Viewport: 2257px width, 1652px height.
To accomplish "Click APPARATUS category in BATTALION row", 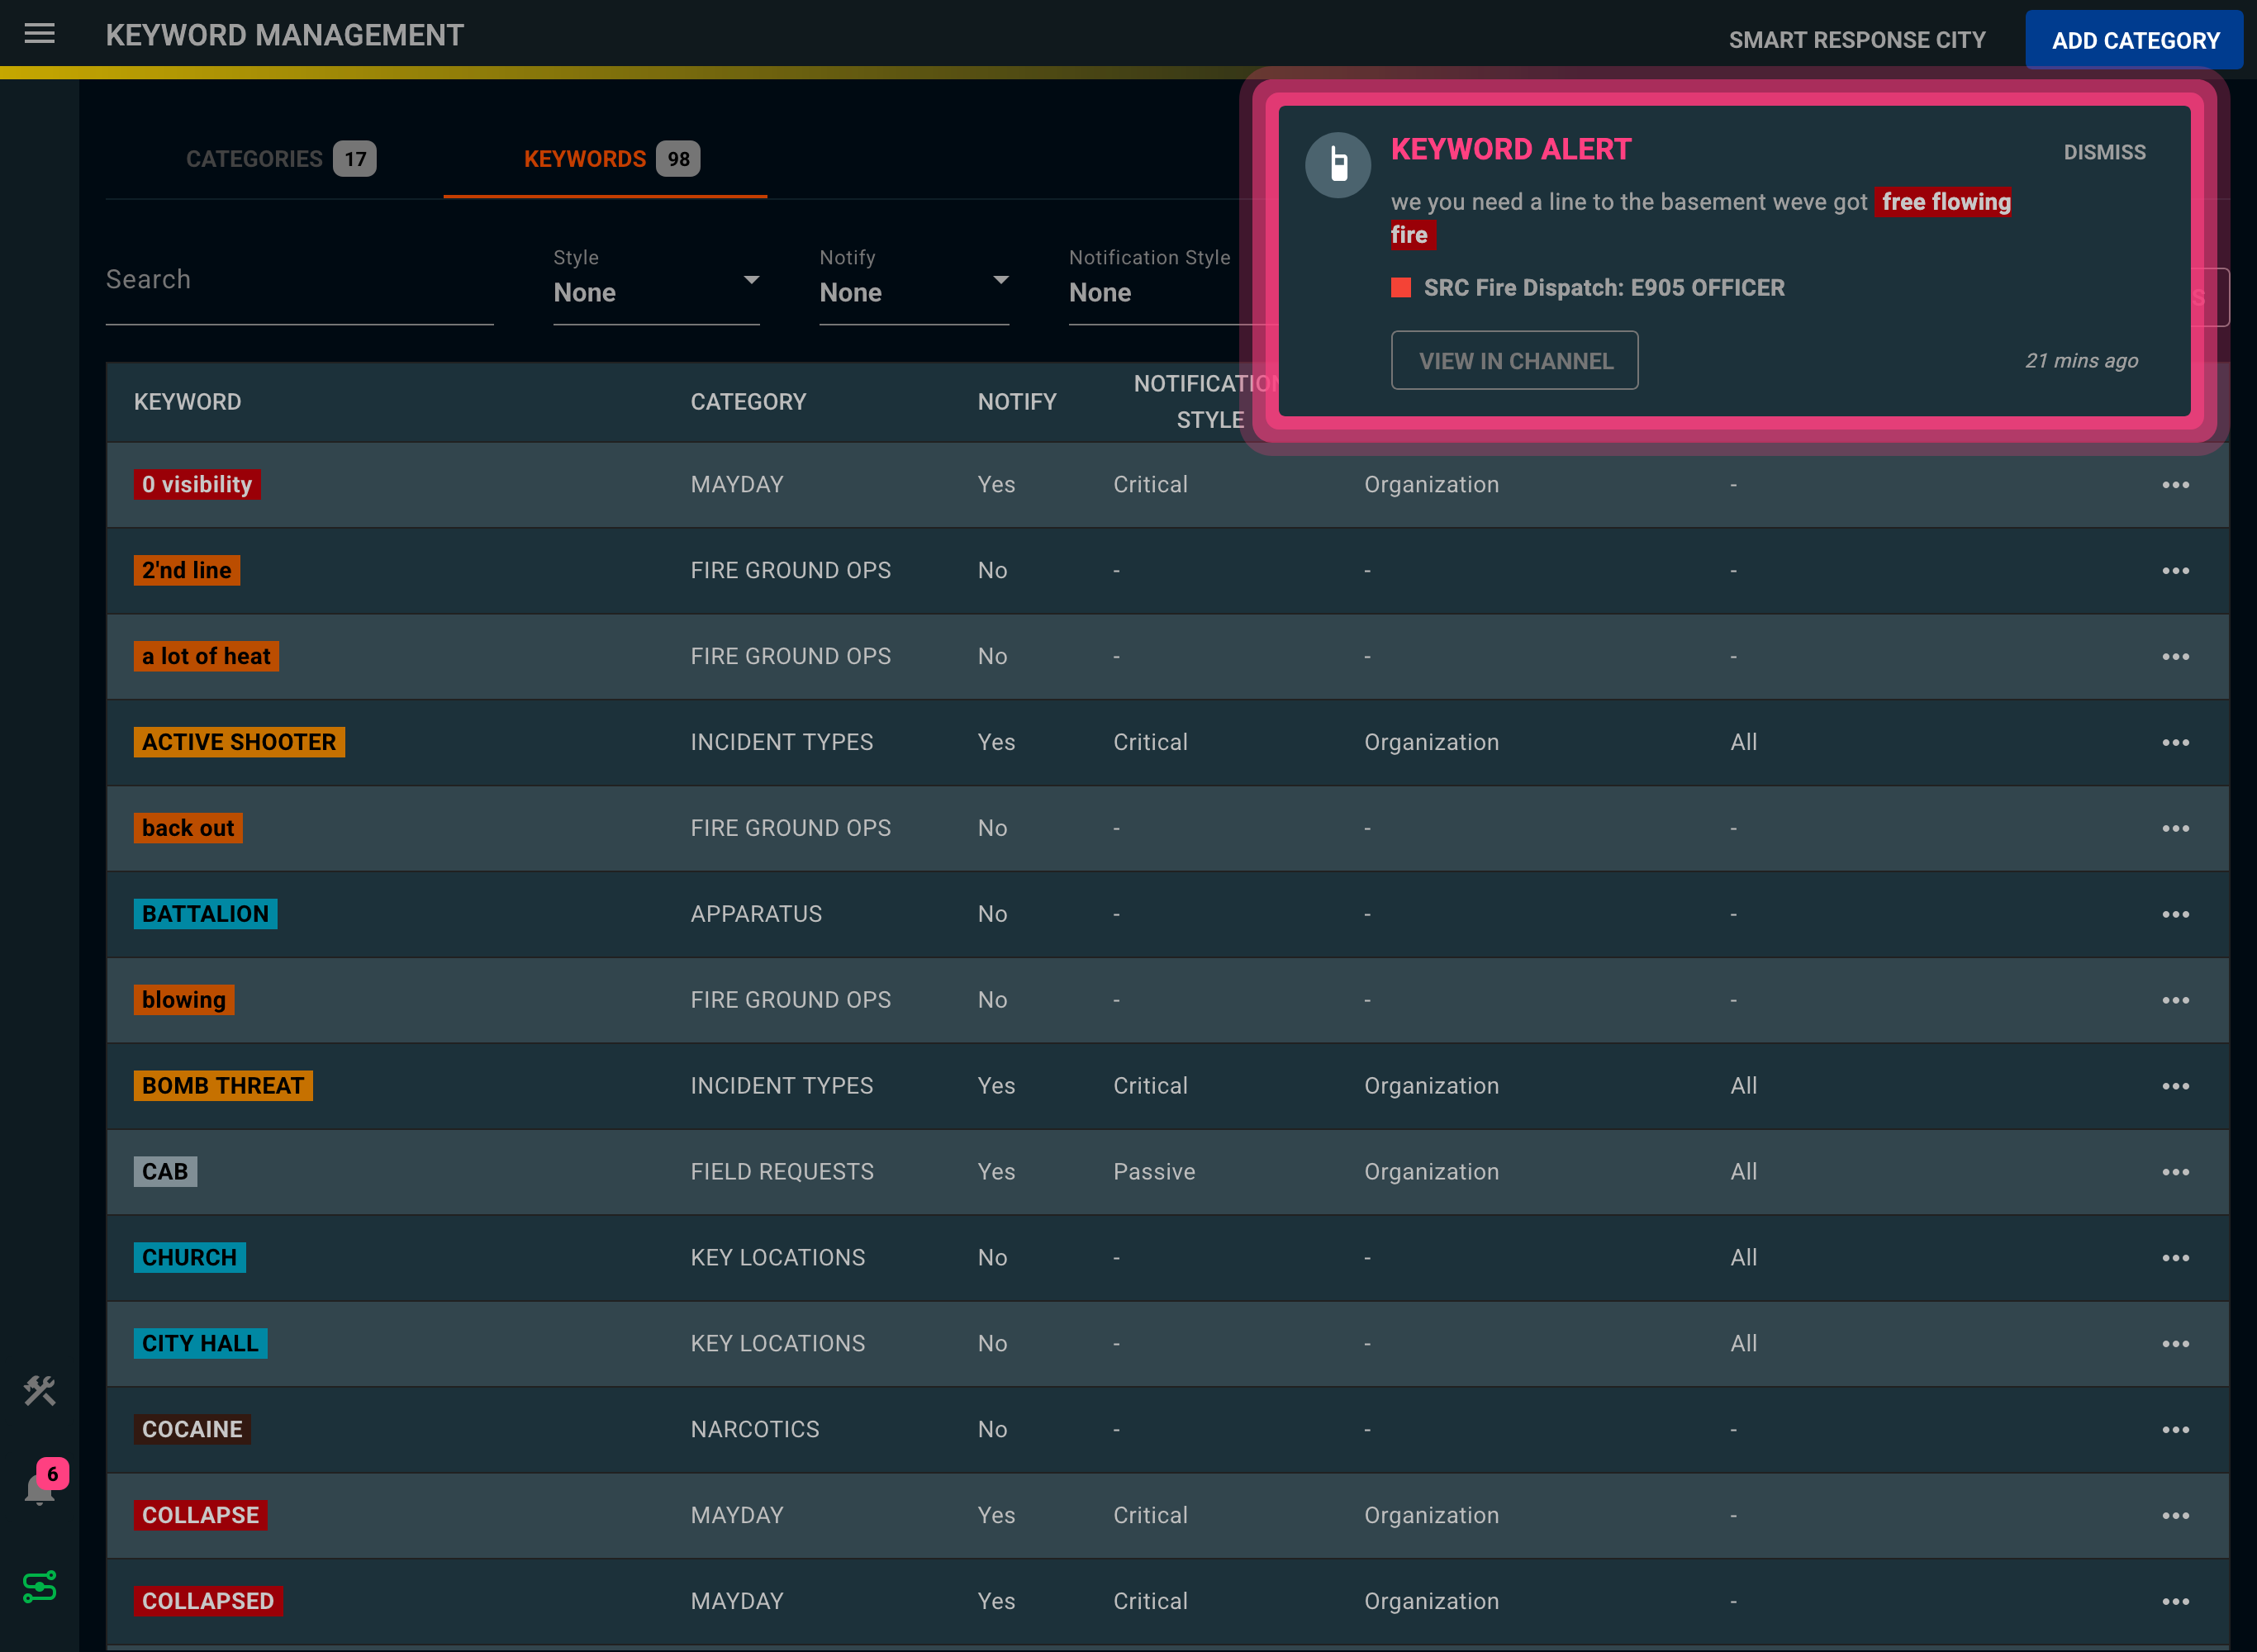I will pos(756,915).
